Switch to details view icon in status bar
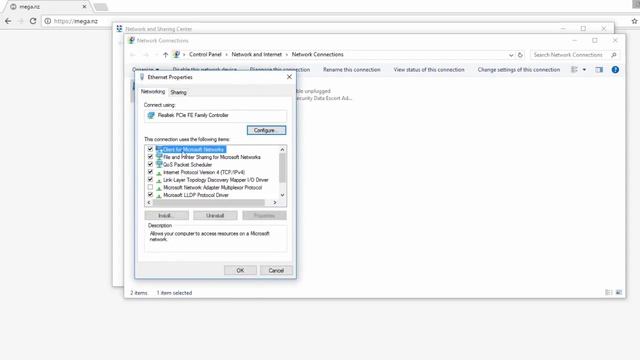The height and width of the screenshot is (360, 640). [609, 292]
